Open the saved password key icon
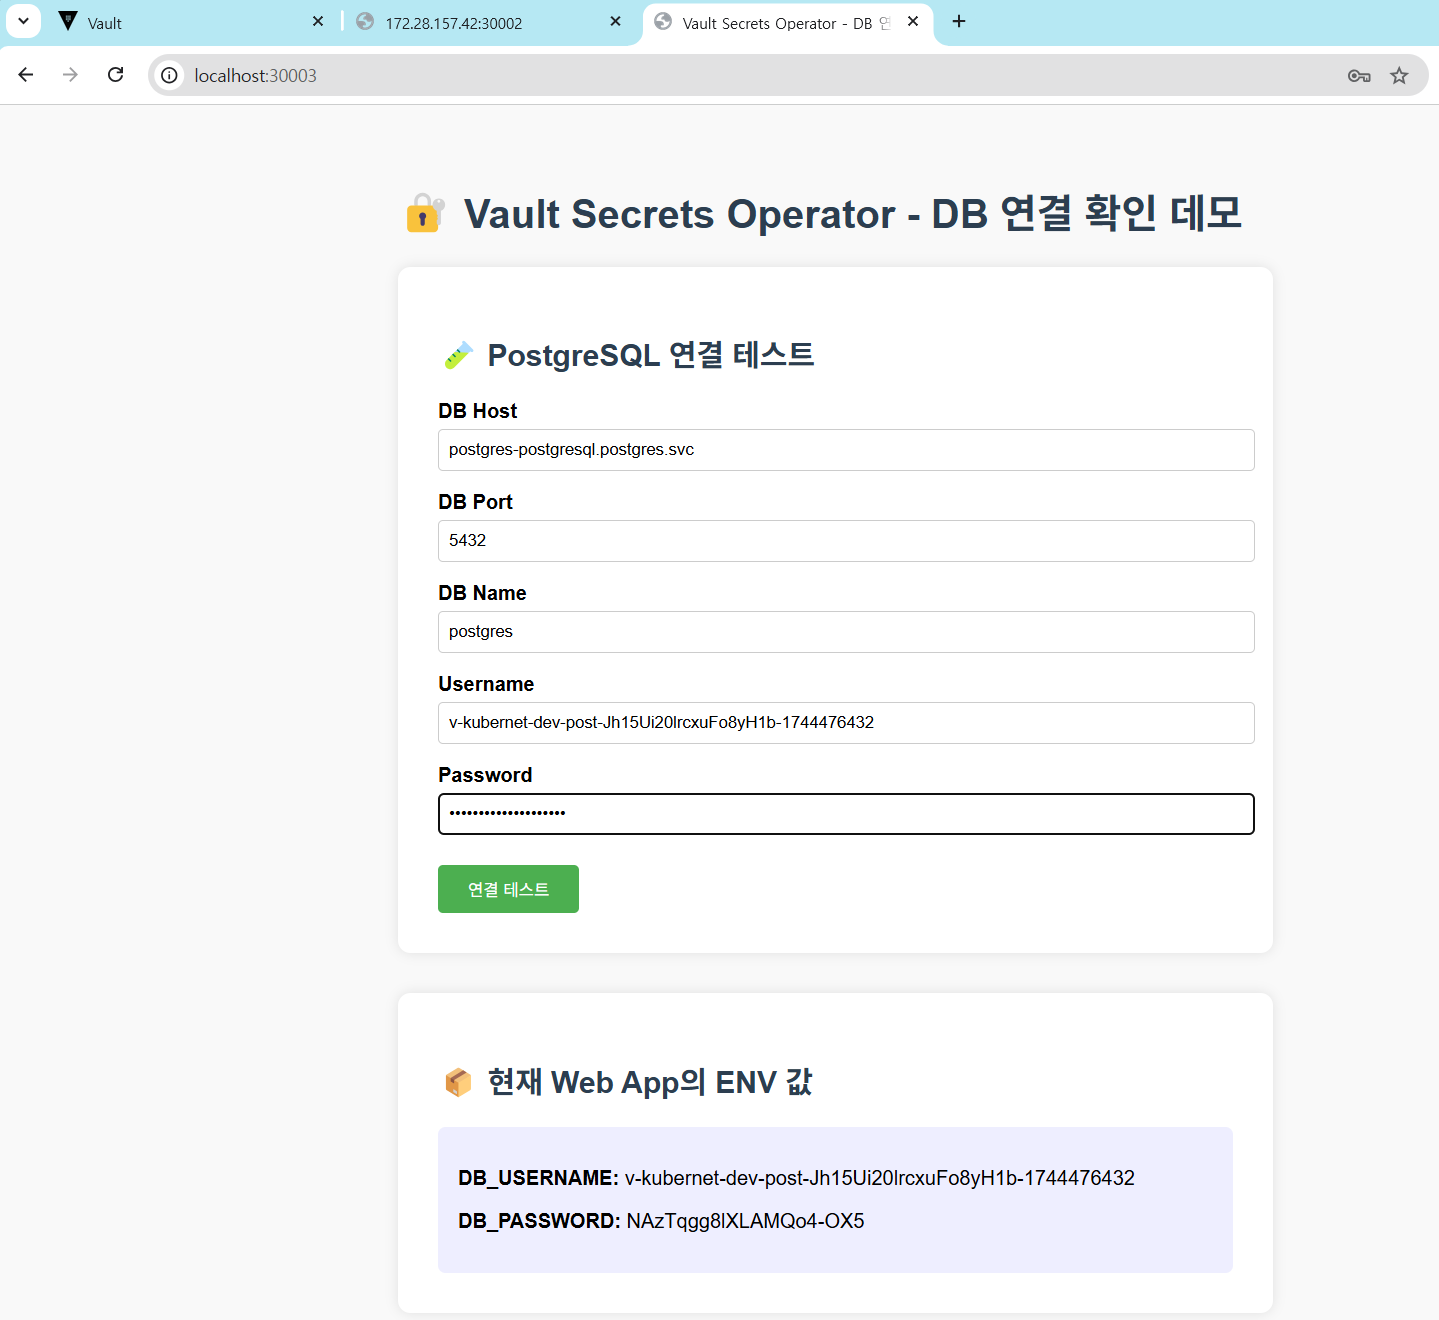Screen dimensions: 1439x1320 1359,76
